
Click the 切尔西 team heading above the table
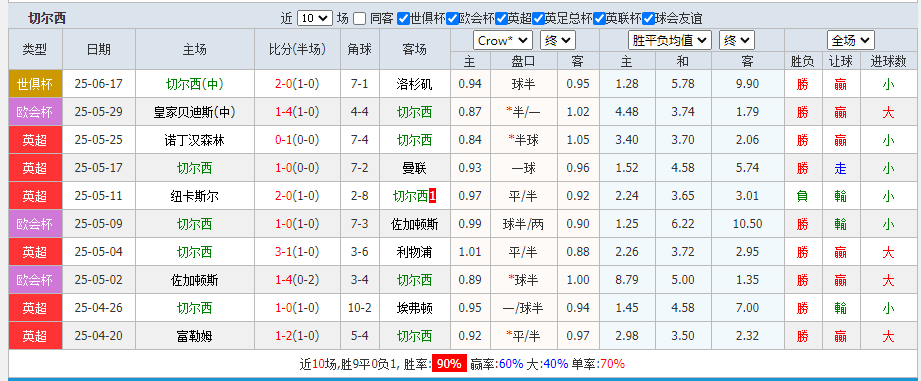point(47,18)
